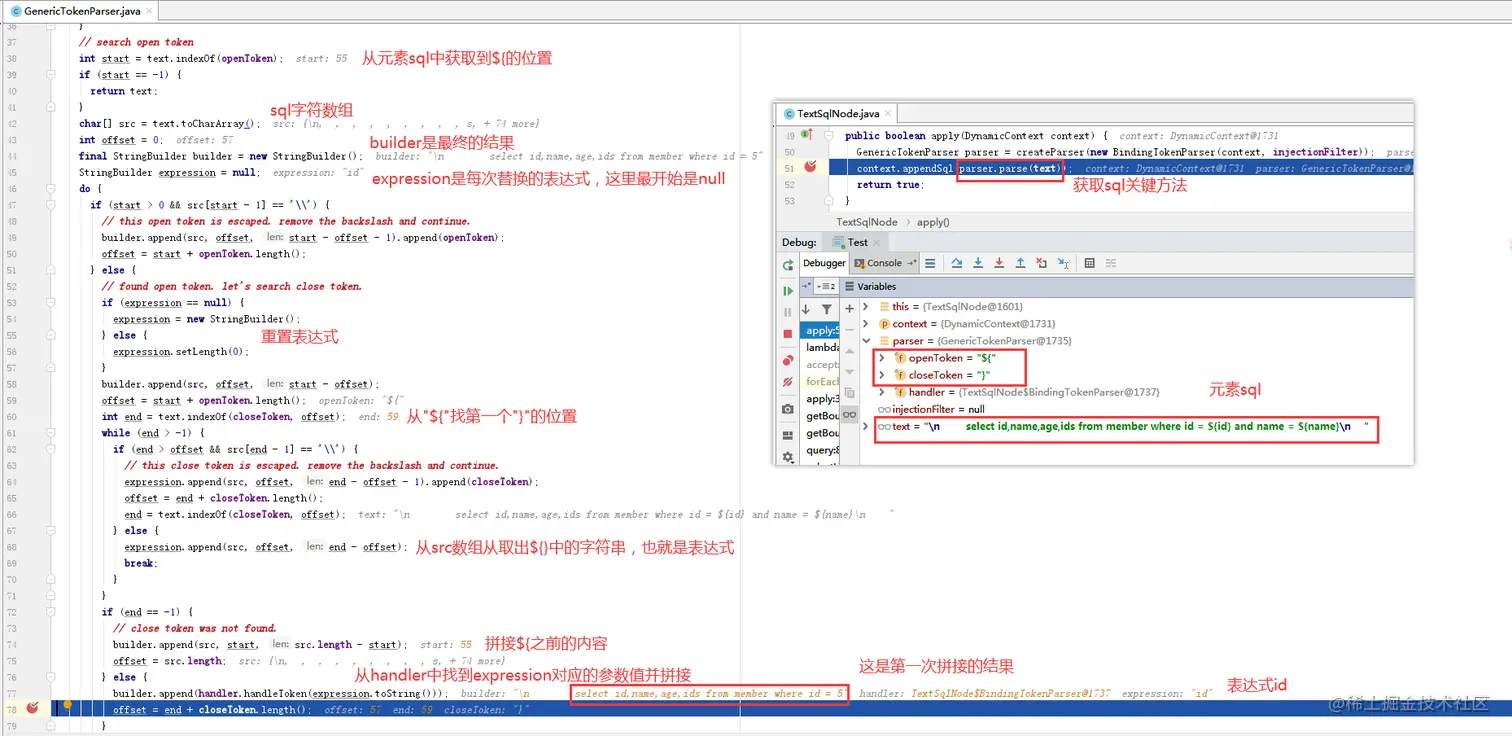Select the lambda stack frame

[x=821, y=347]
